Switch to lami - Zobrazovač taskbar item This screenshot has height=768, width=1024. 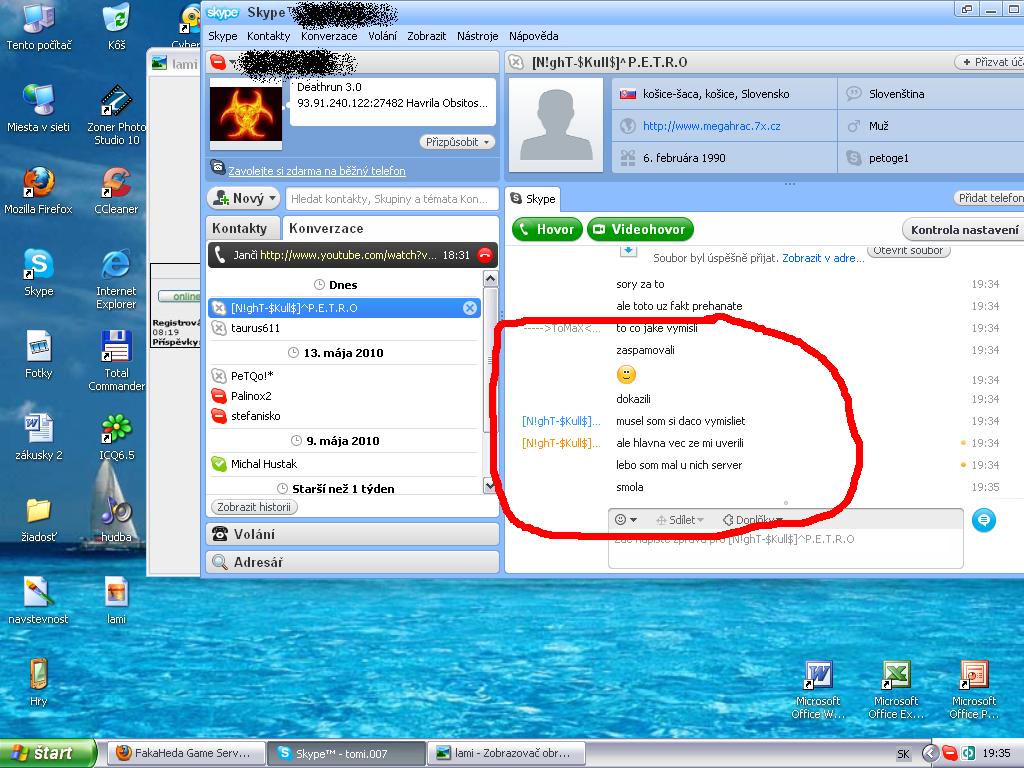coord(506,754)
